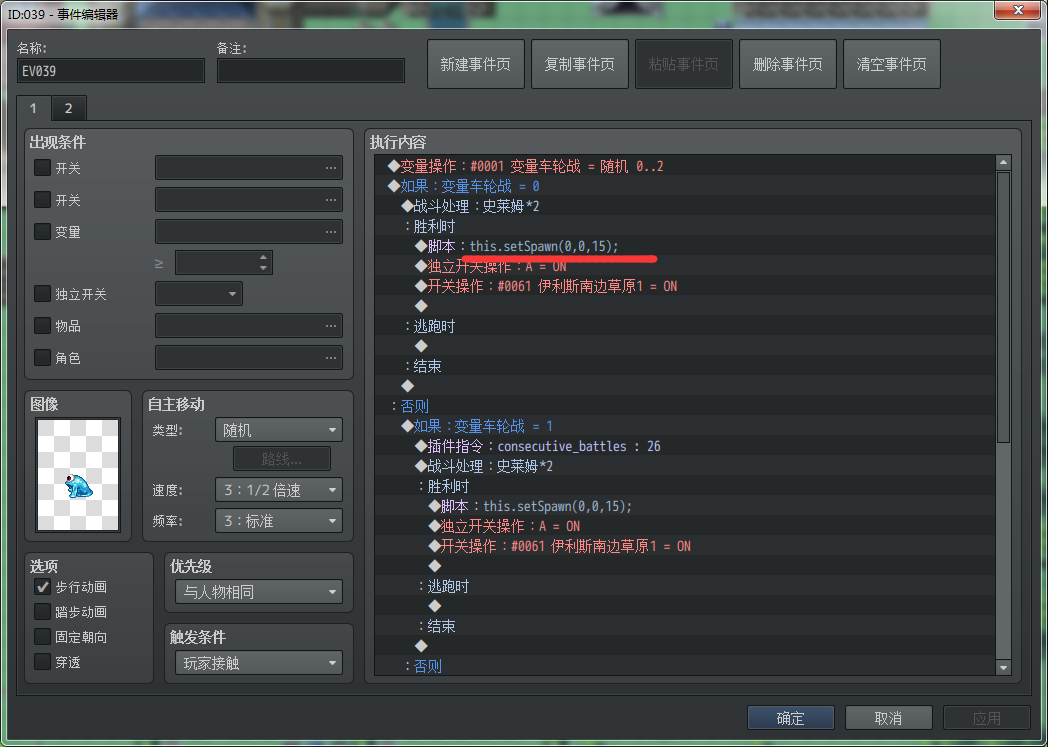Image resolution: width=1048 pixels, height=747 pixels.
Task: Enable the second 开关 condition checkbox
Action: click(x=42, y=199)
